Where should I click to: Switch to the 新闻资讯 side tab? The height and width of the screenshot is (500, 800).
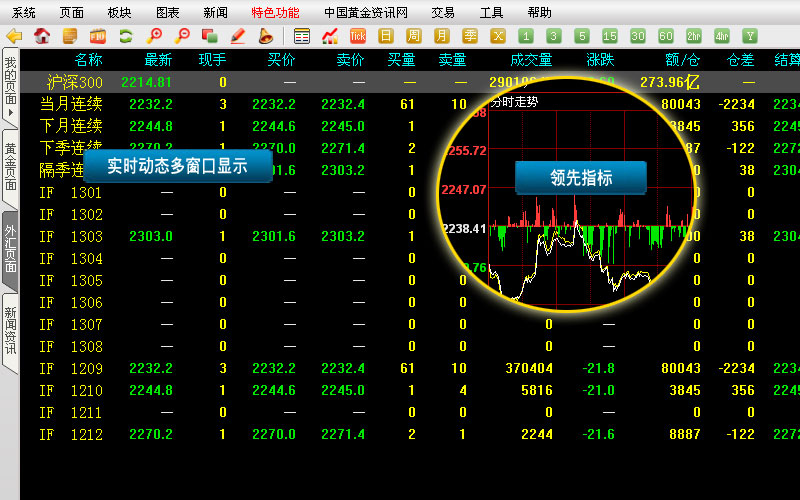(10, 330)
